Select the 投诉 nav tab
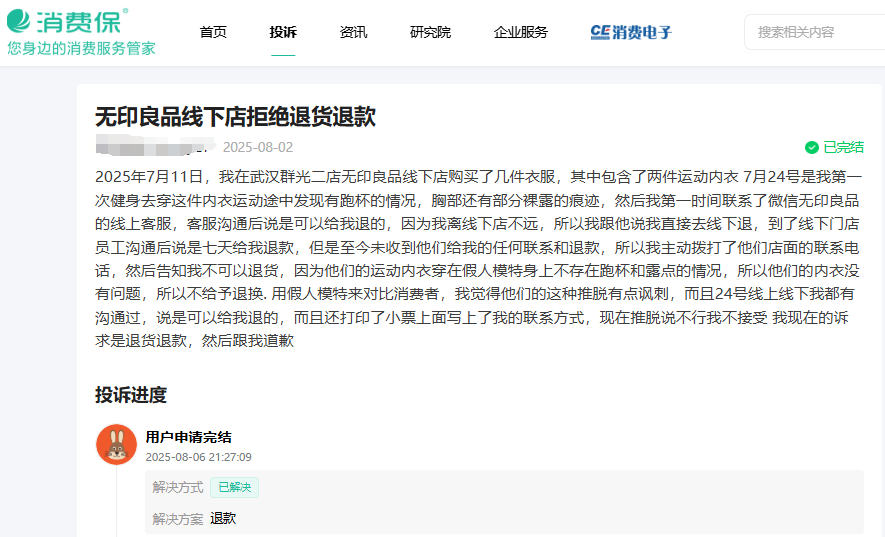 click(283, 32)
